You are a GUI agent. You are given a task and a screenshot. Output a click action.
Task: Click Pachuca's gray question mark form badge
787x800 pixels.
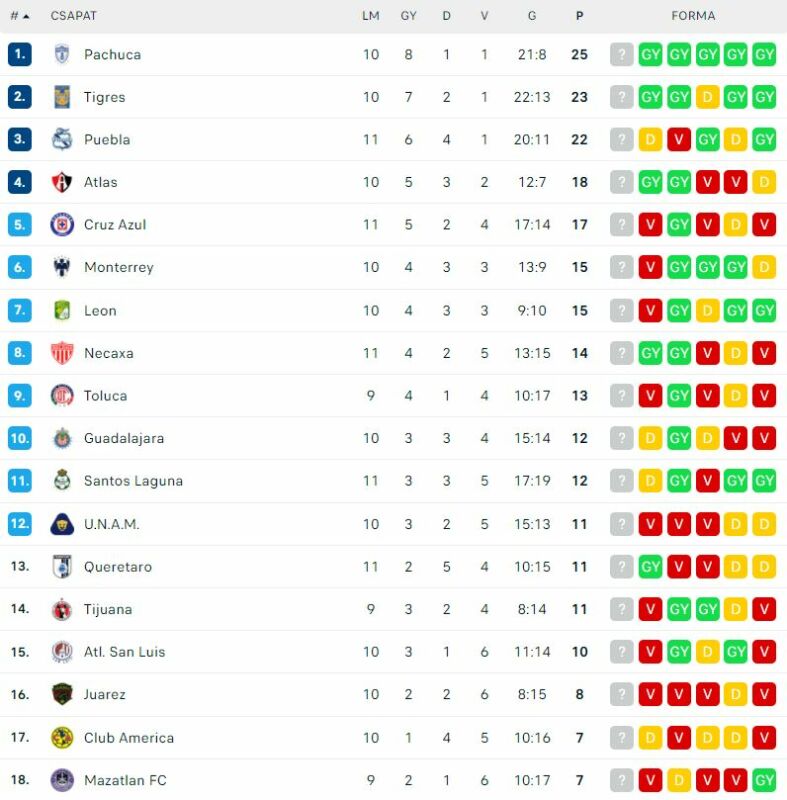621,54
